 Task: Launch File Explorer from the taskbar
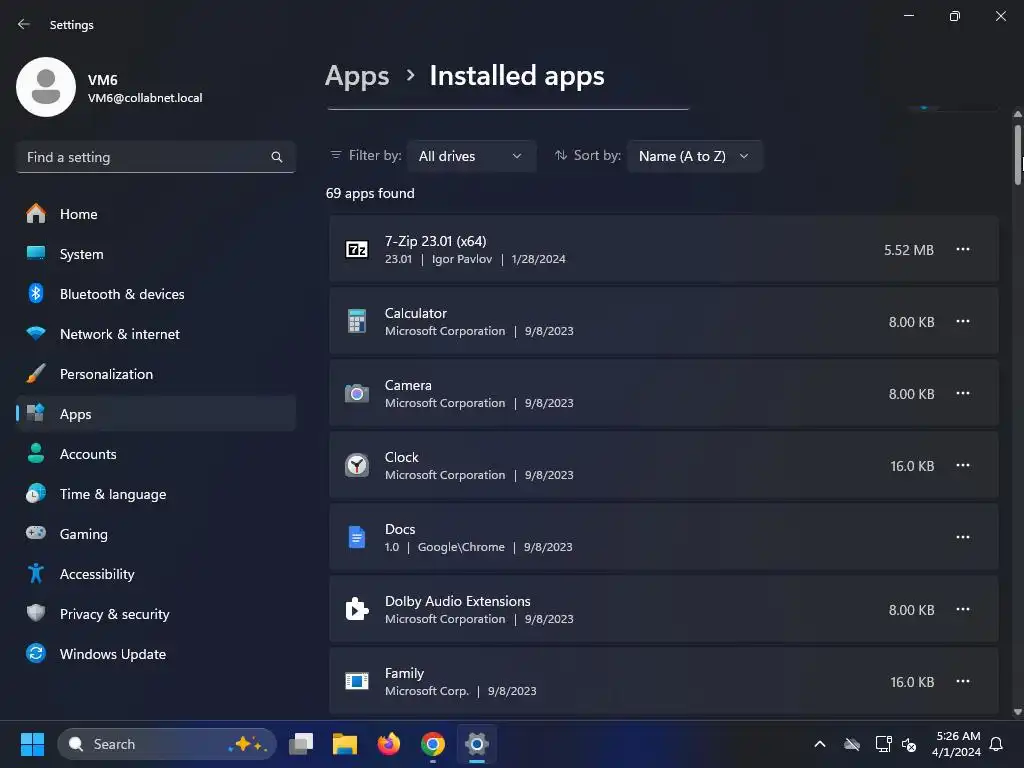pos(345,744)
